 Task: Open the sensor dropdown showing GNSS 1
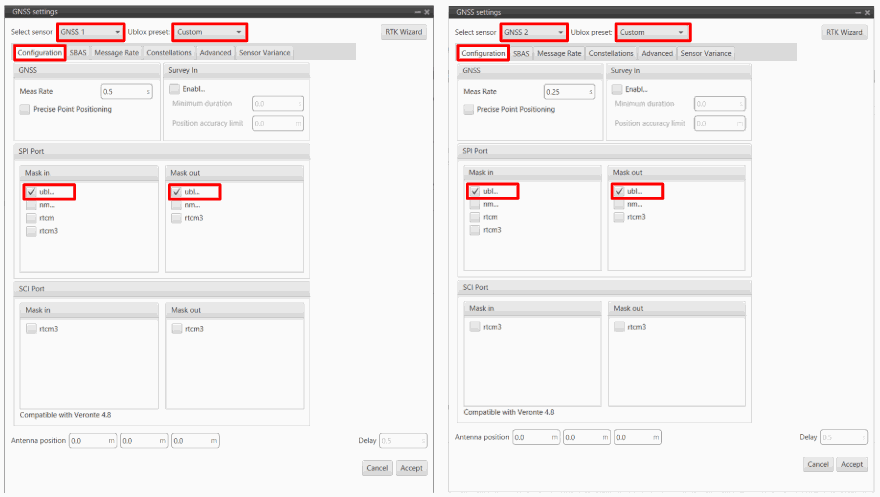[x=90, y=32]
